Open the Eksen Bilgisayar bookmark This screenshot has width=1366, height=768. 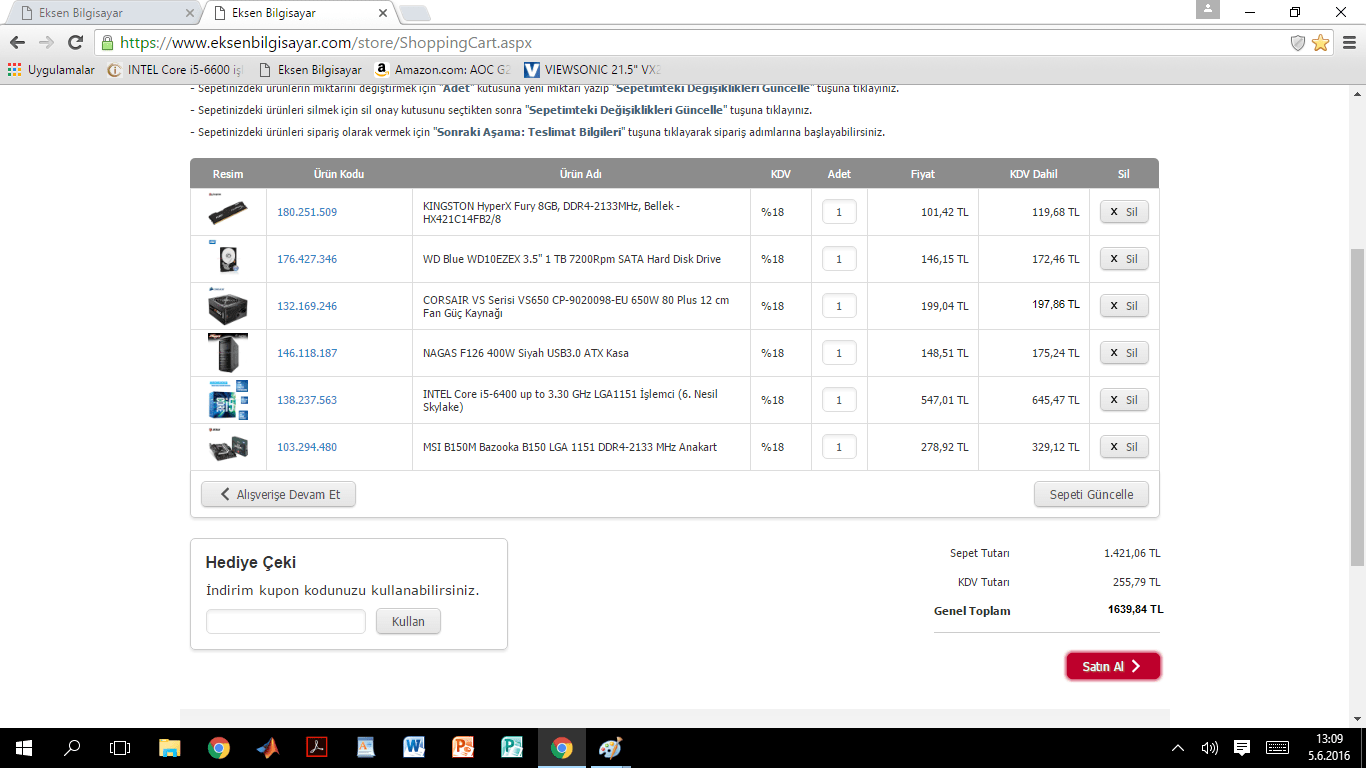[x=310, y=70]
